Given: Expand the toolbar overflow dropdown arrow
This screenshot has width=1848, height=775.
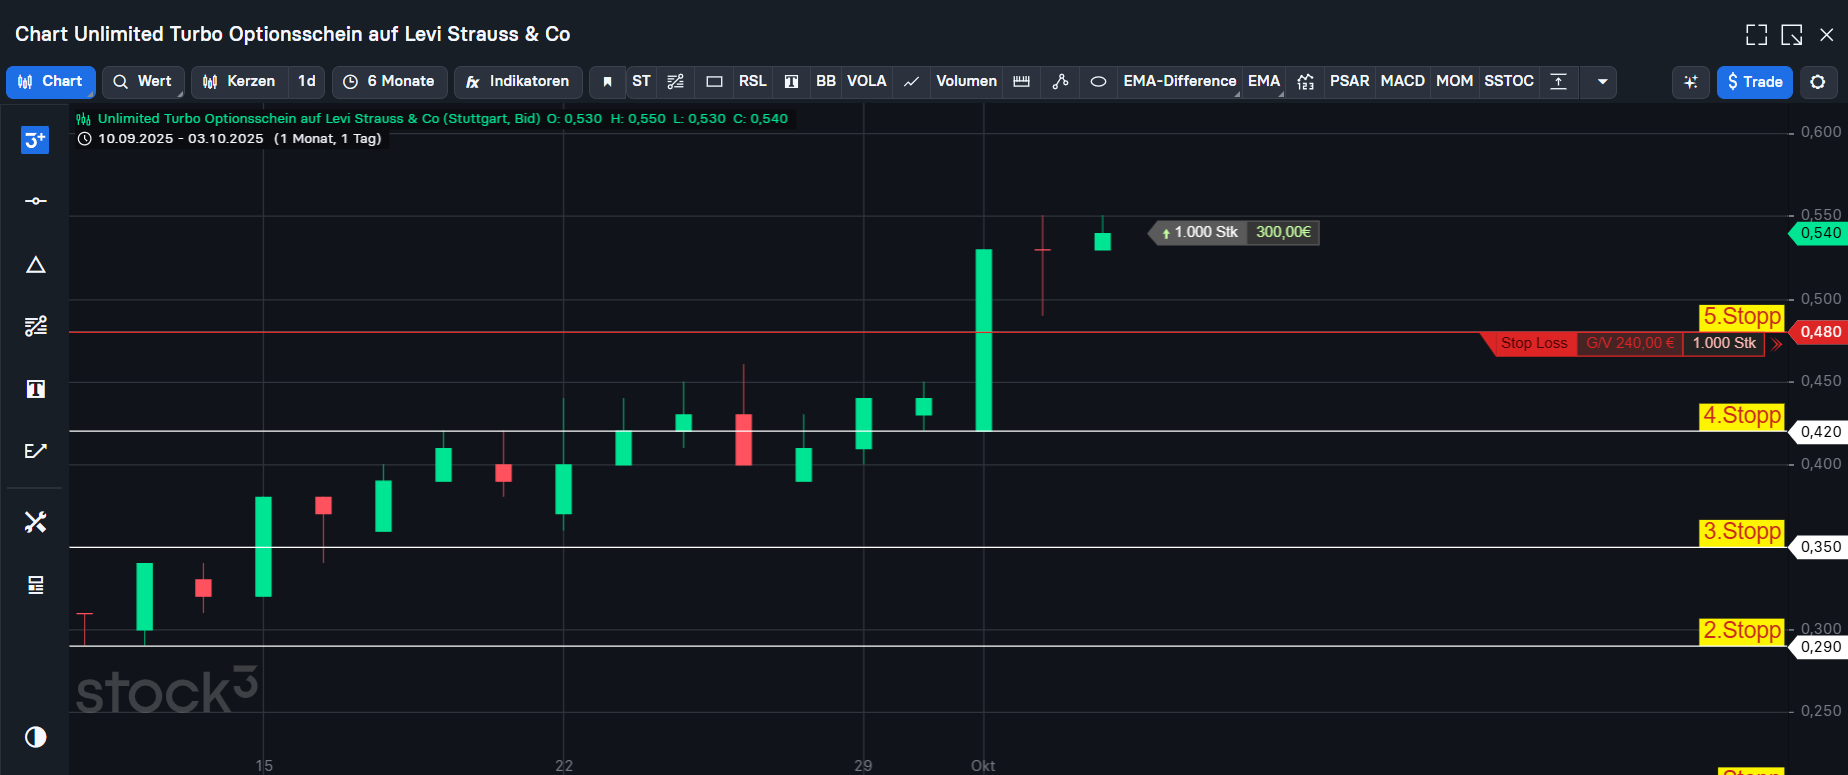Looking at the screenshot, I should [x=1602, y=82].
